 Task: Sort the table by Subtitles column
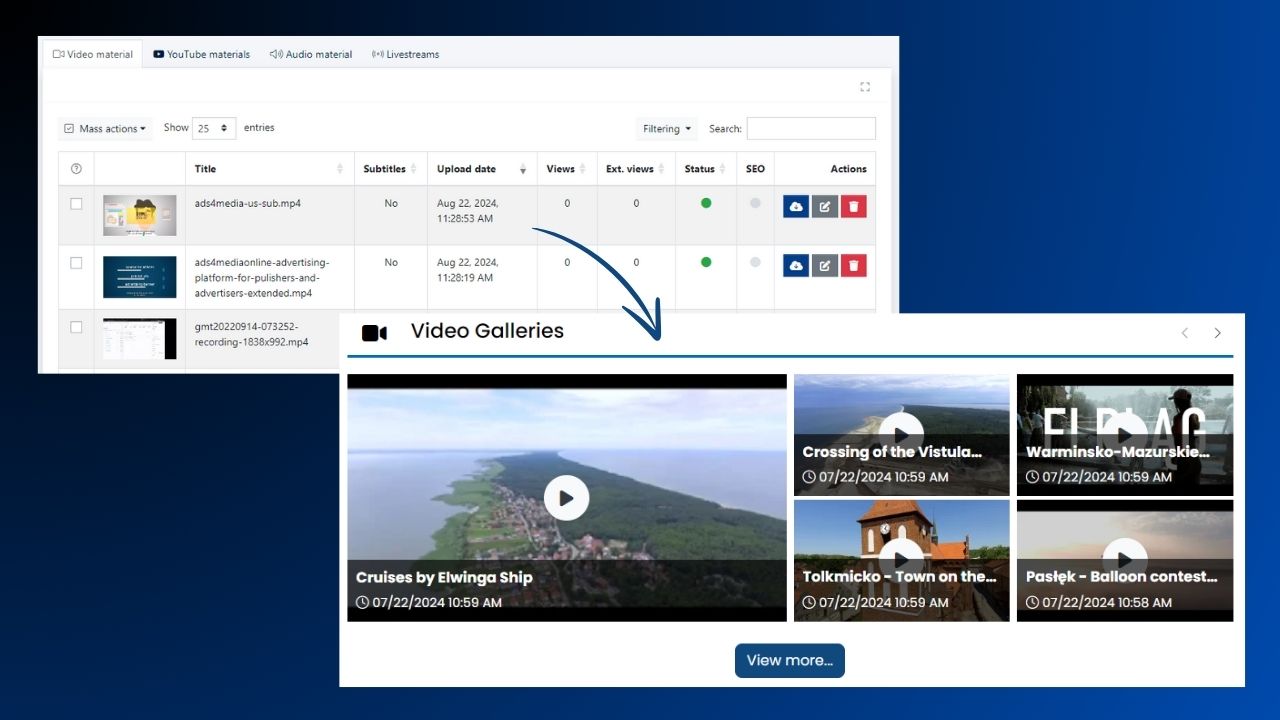[391, 169]
